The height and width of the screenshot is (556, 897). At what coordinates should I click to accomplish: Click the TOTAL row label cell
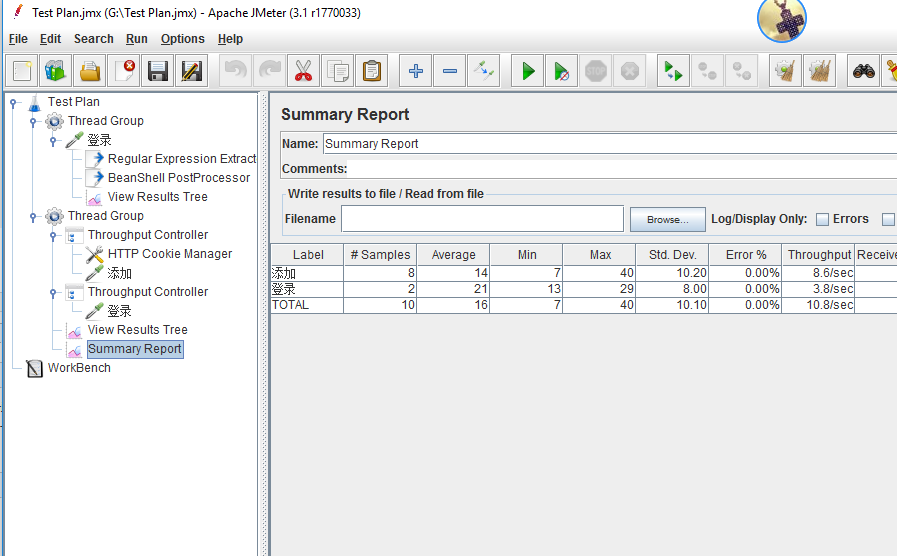coord(307,305)
